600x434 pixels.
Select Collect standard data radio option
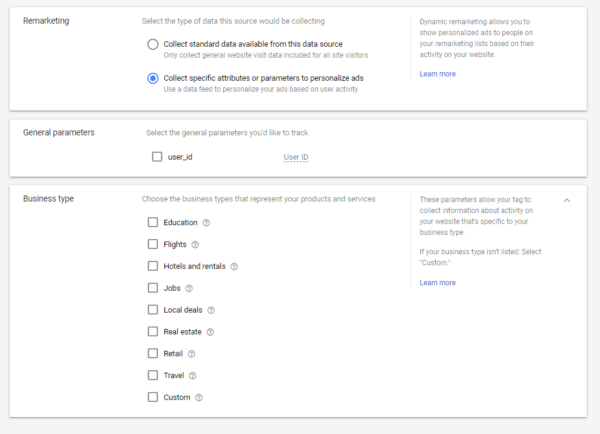[x=153, y=44]
